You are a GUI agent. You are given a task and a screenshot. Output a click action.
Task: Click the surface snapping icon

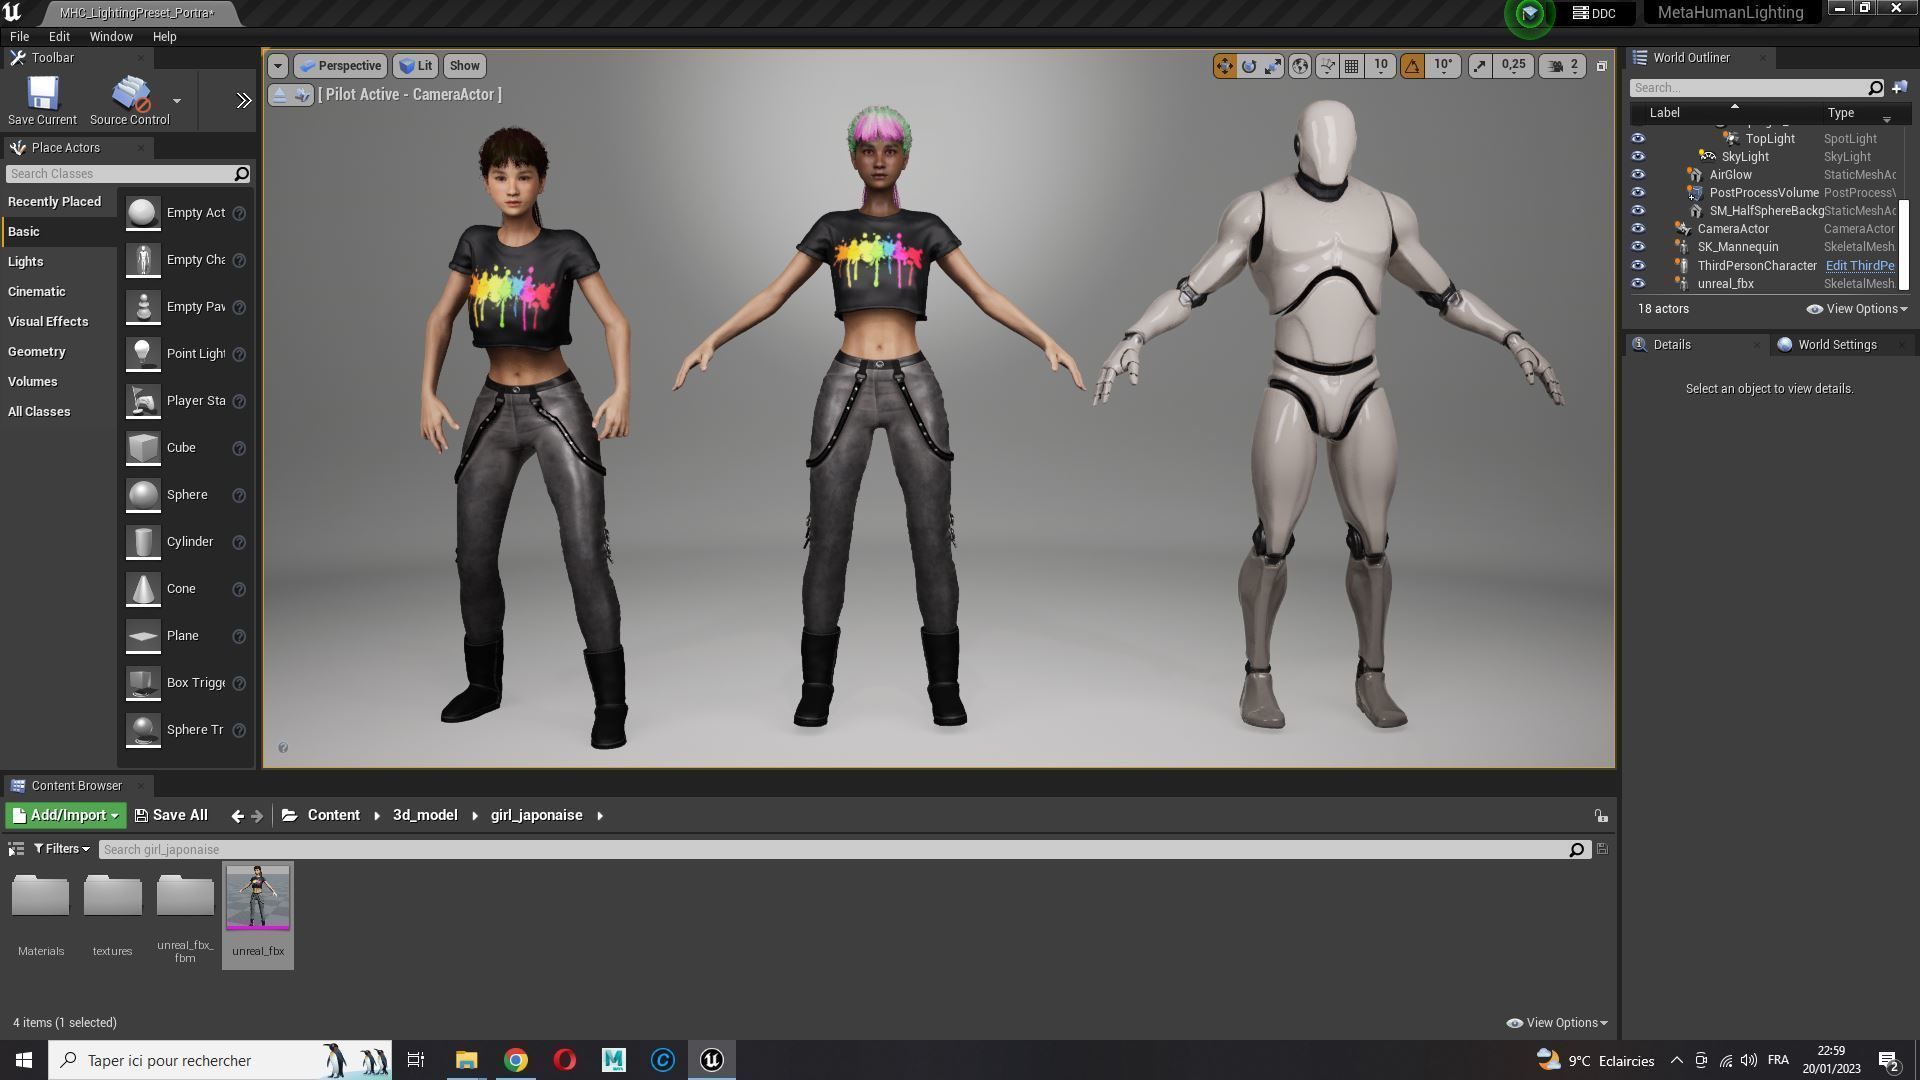point(1327,66)
